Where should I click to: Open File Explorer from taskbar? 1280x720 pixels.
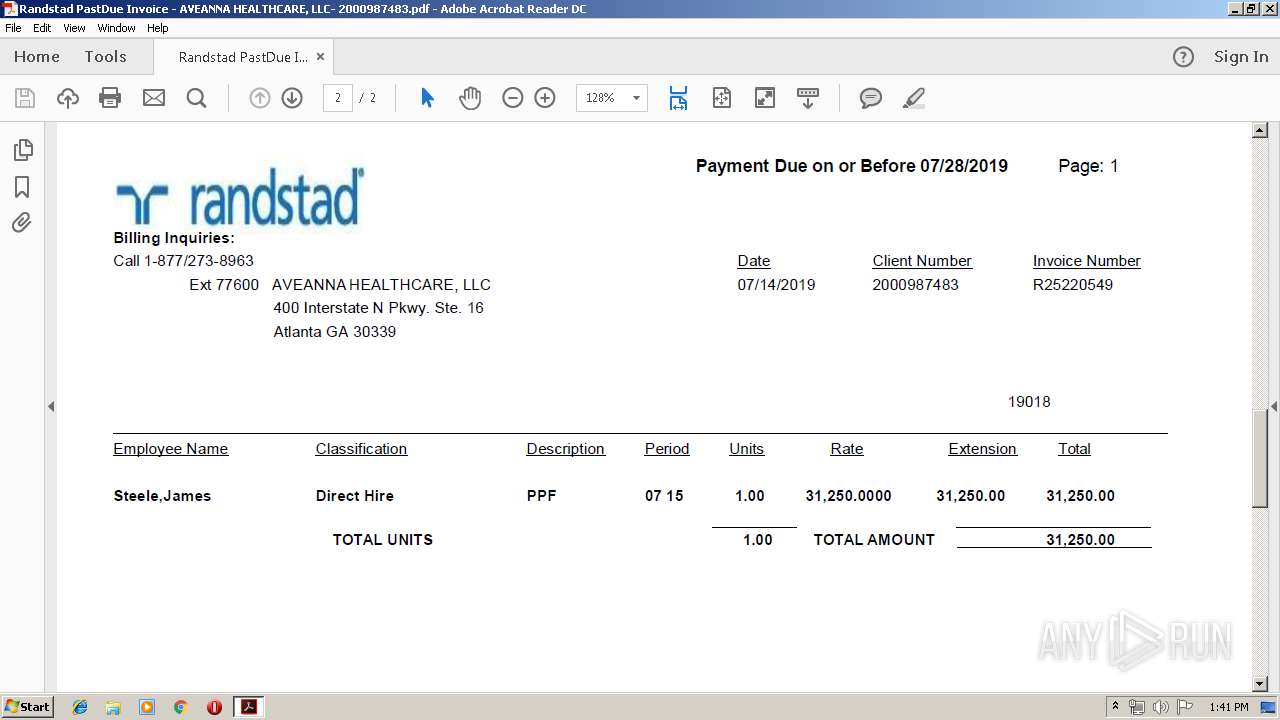click(x=113, y=707)
